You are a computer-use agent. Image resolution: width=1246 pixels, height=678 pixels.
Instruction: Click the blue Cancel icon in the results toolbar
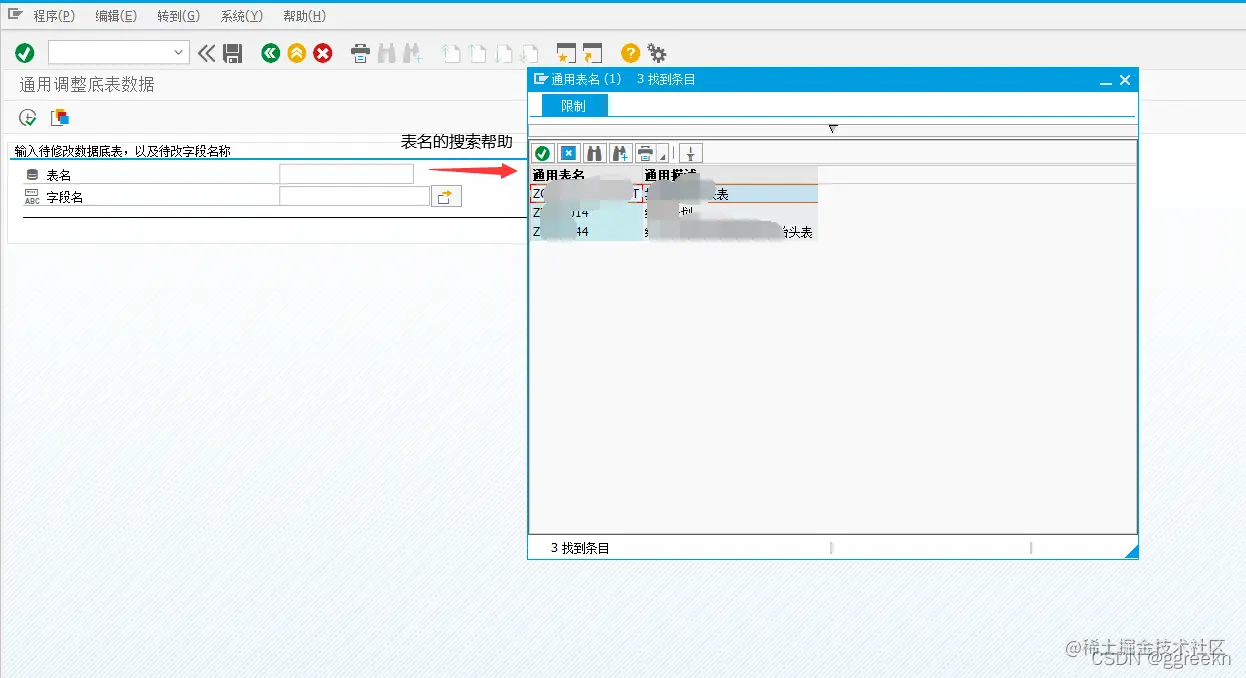568,153
